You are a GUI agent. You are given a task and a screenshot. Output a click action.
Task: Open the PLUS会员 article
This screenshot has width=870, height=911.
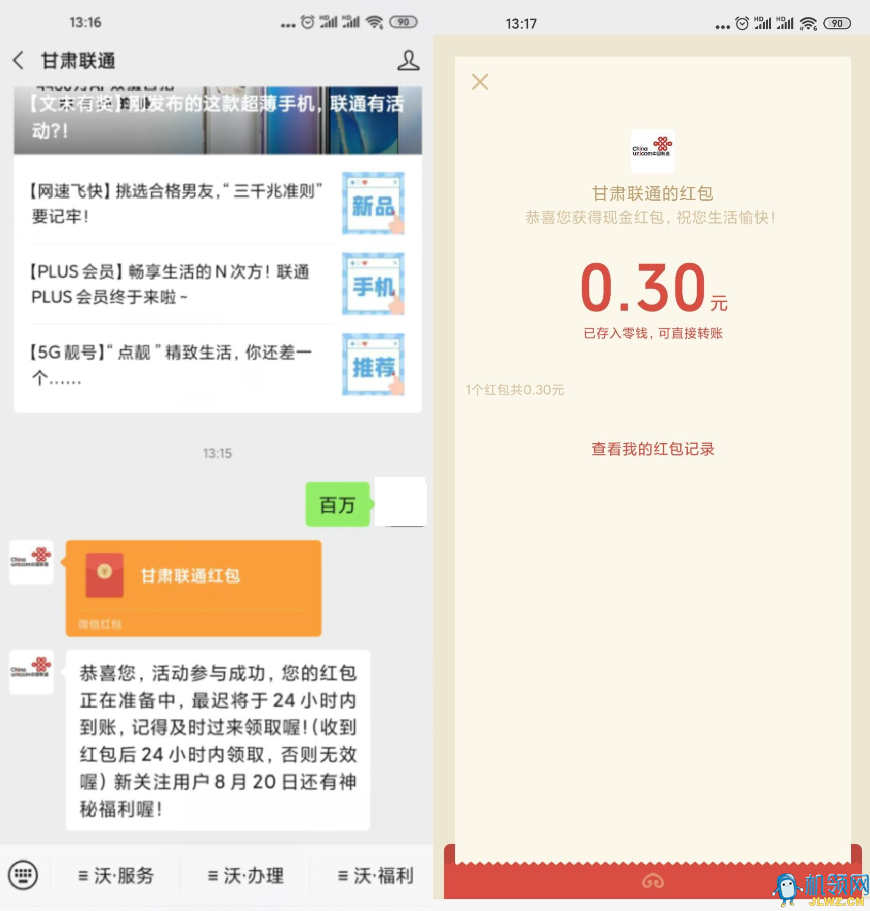(218, 284)
